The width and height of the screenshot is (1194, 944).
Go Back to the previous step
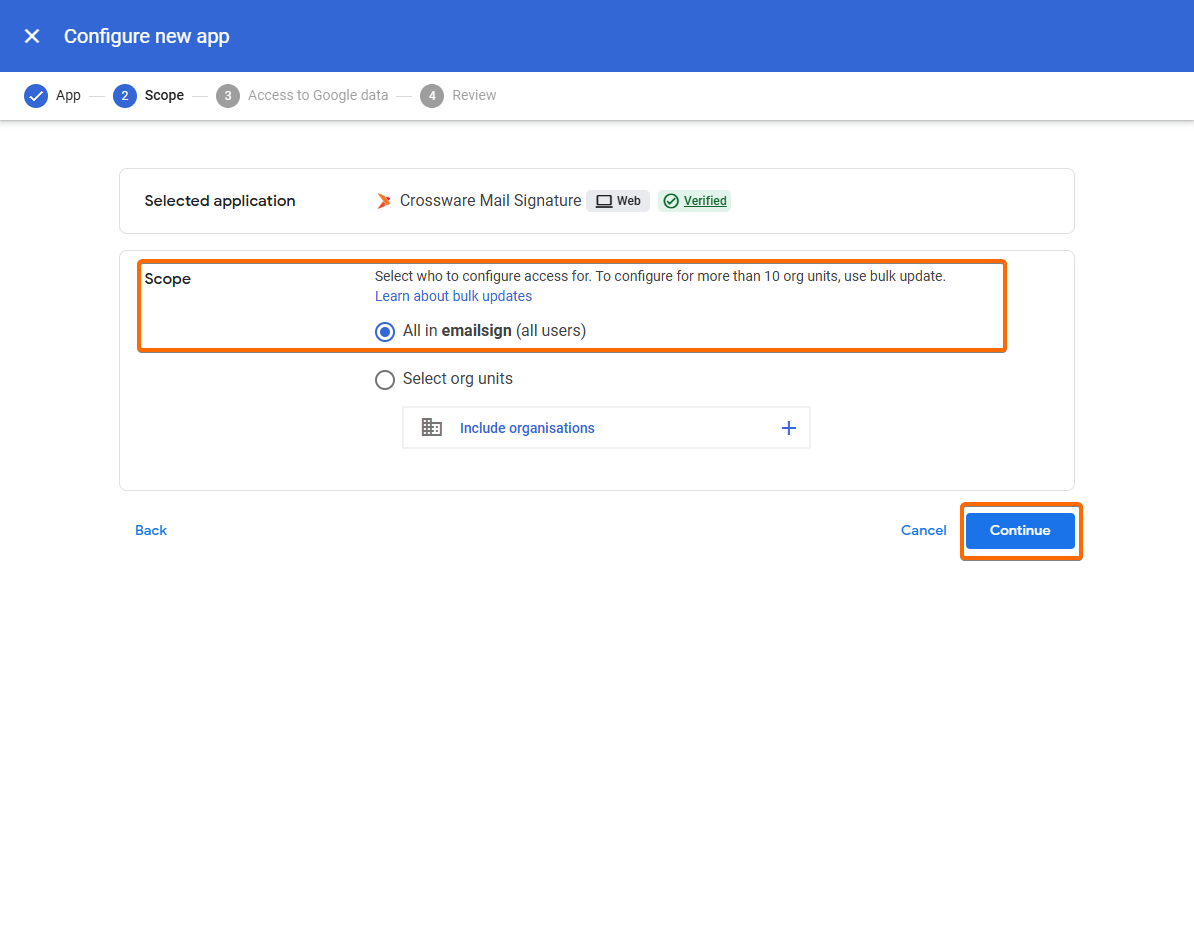click(151, 531)
